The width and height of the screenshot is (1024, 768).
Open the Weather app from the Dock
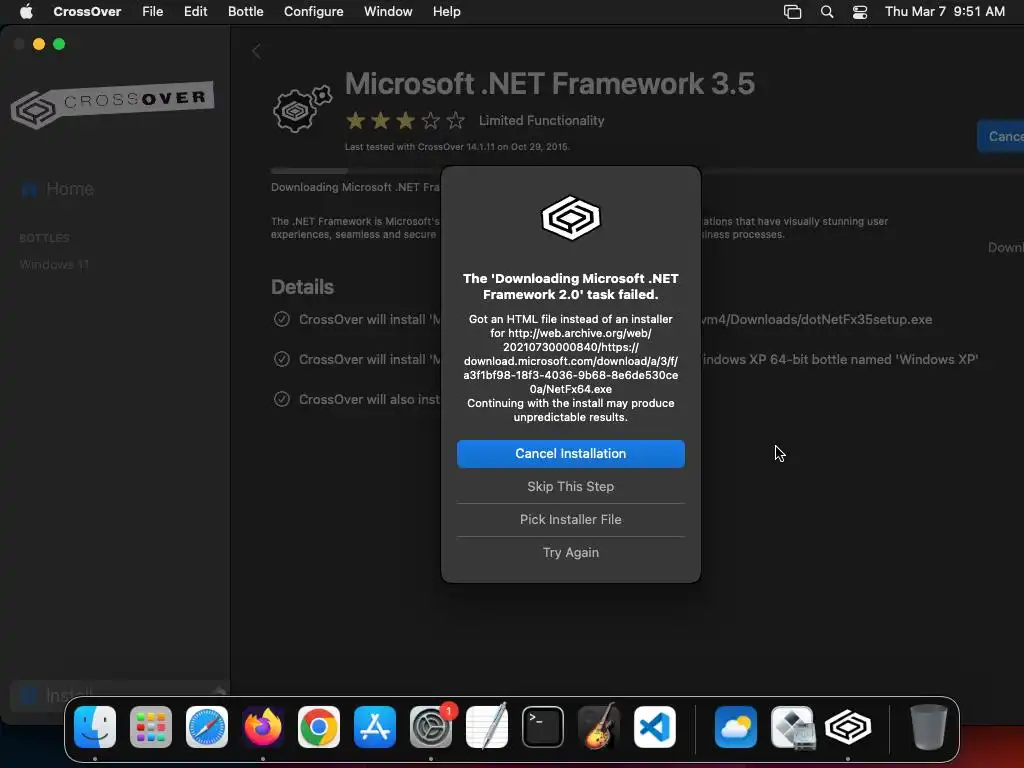(x=736, y=727)
